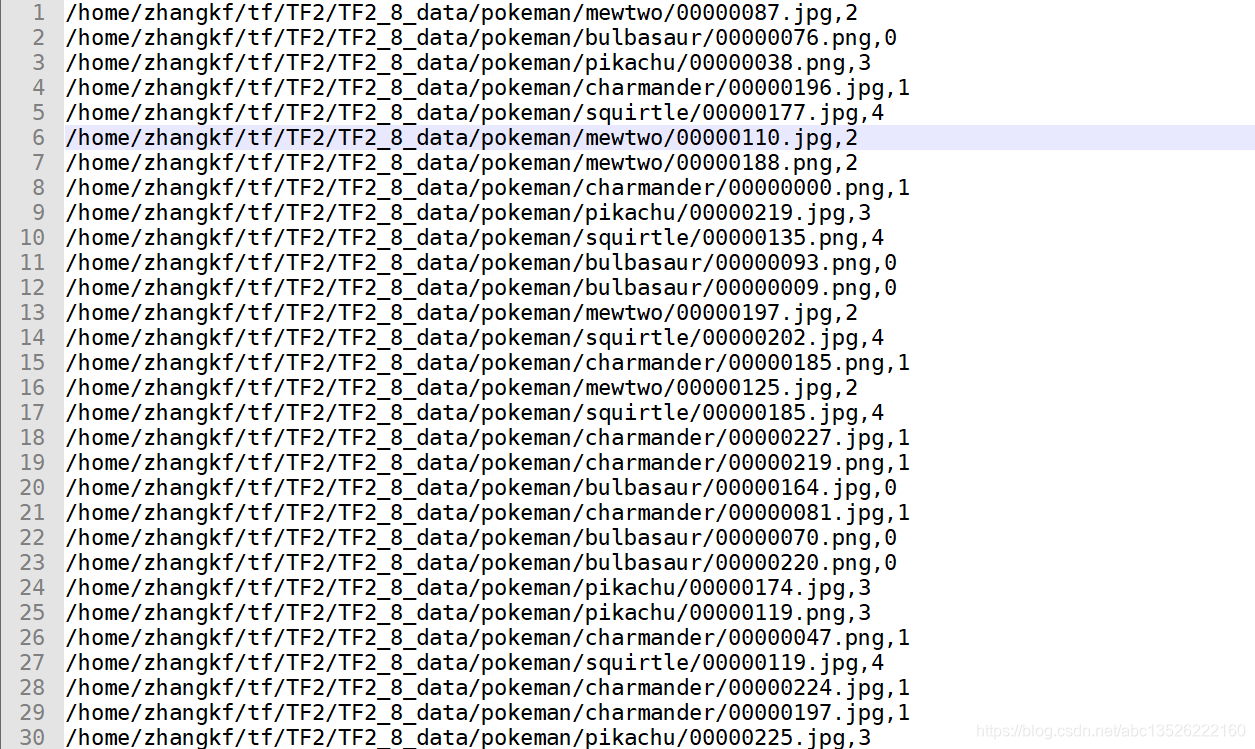Viewport: 1255px width, 749px height.
Task: Click line number 20 in gutter
Action: [32, 488]
